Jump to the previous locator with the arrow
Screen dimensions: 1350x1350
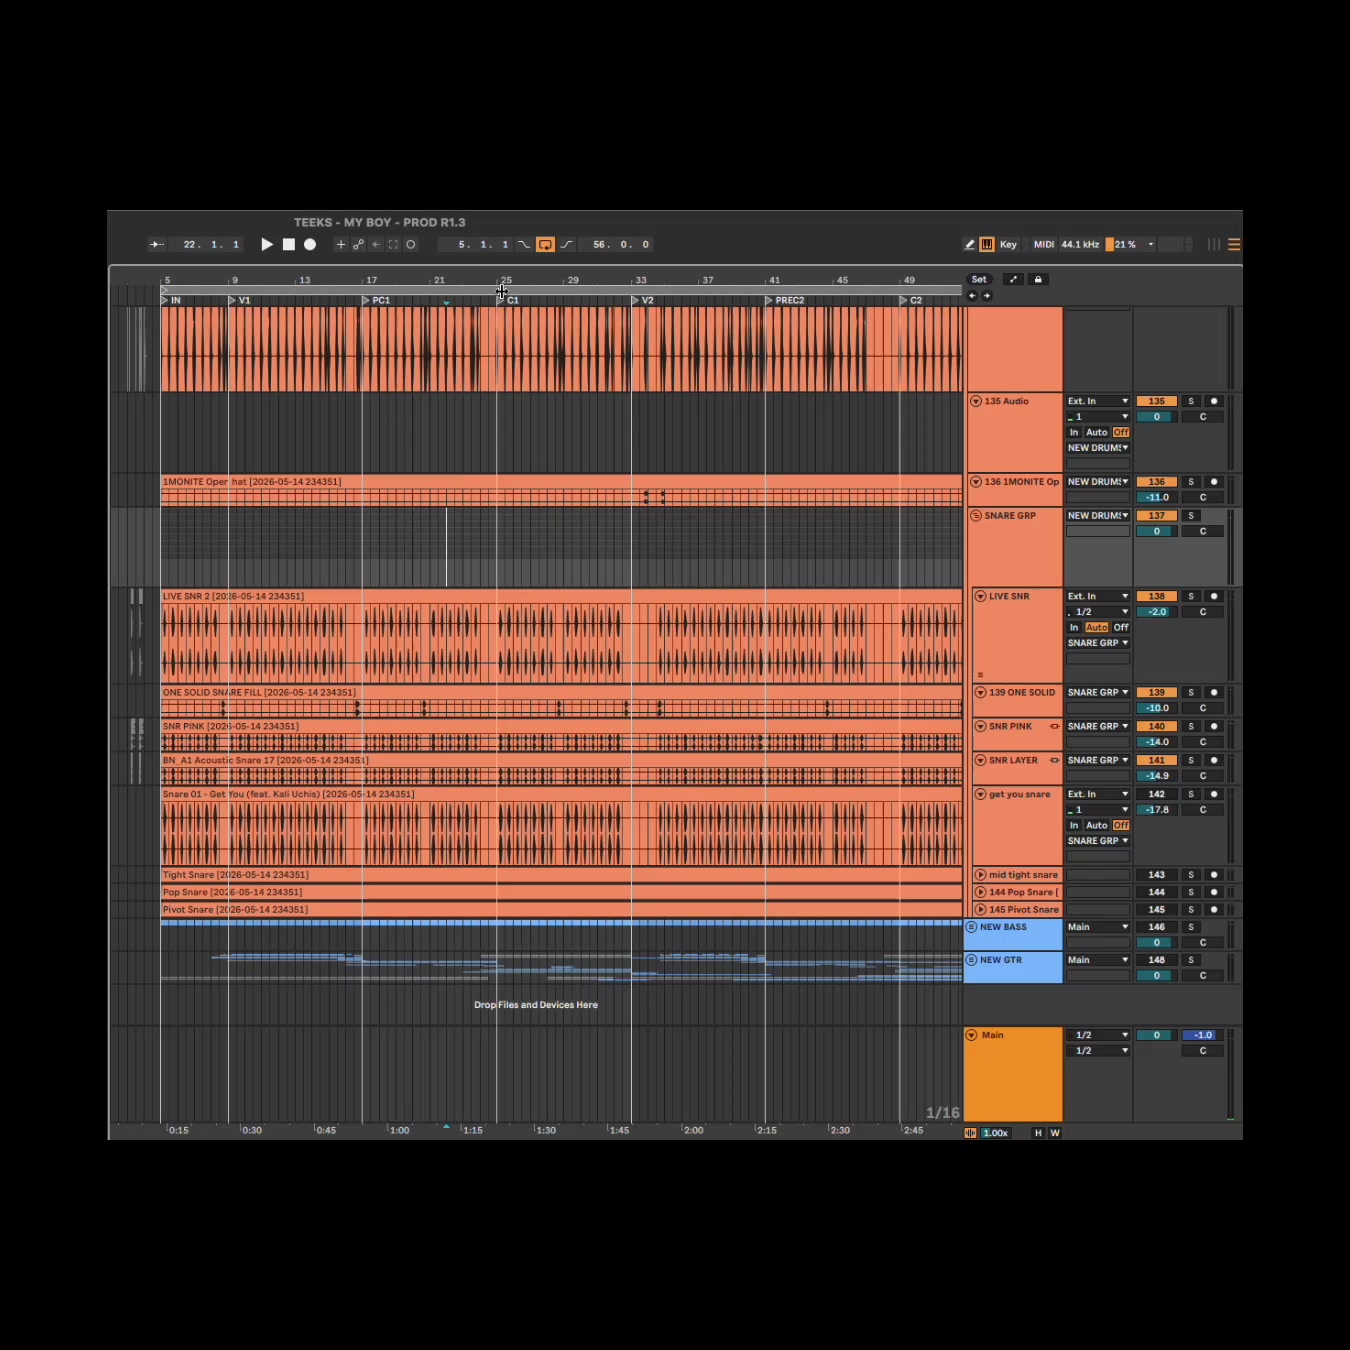[x=972, y=296]
